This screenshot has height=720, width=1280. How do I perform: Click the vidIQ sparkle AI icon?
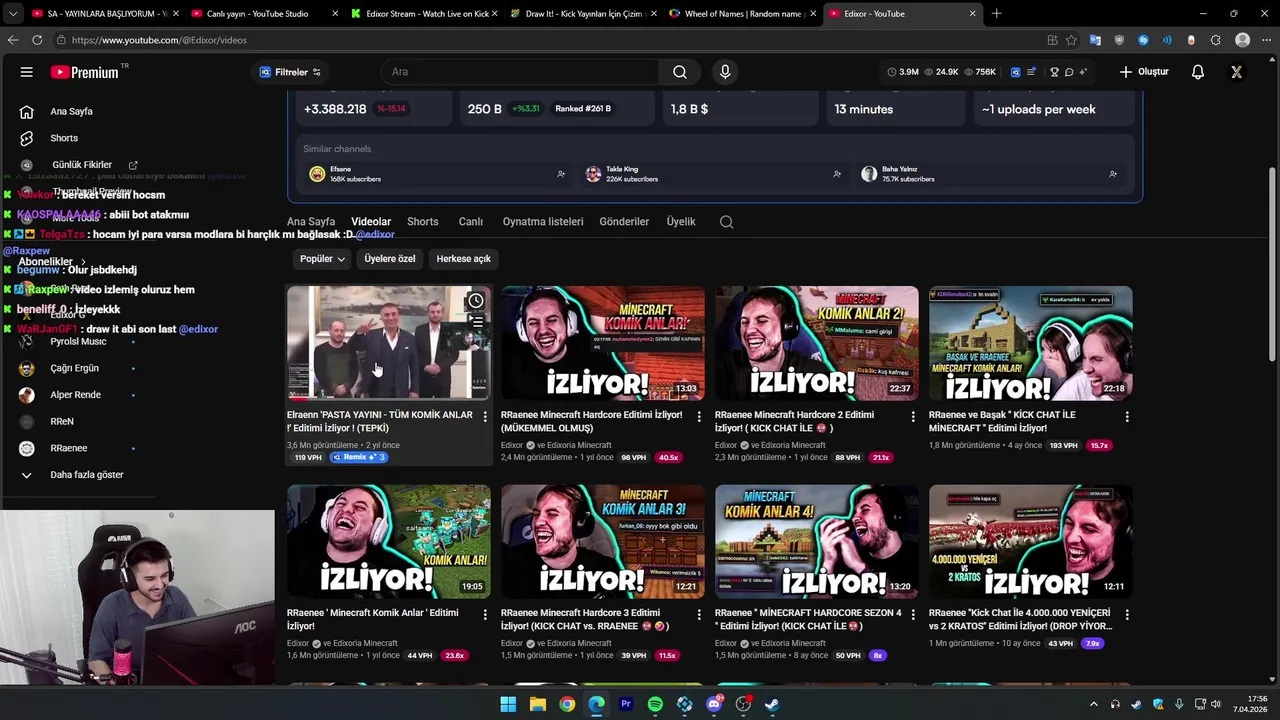pyautogui.click(x=1083, y=72)
